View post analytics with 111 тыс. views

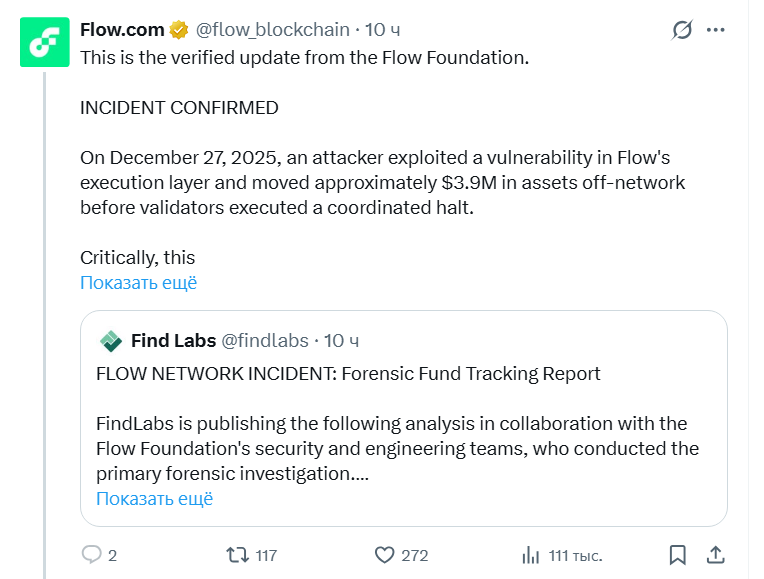coord(530,554)
